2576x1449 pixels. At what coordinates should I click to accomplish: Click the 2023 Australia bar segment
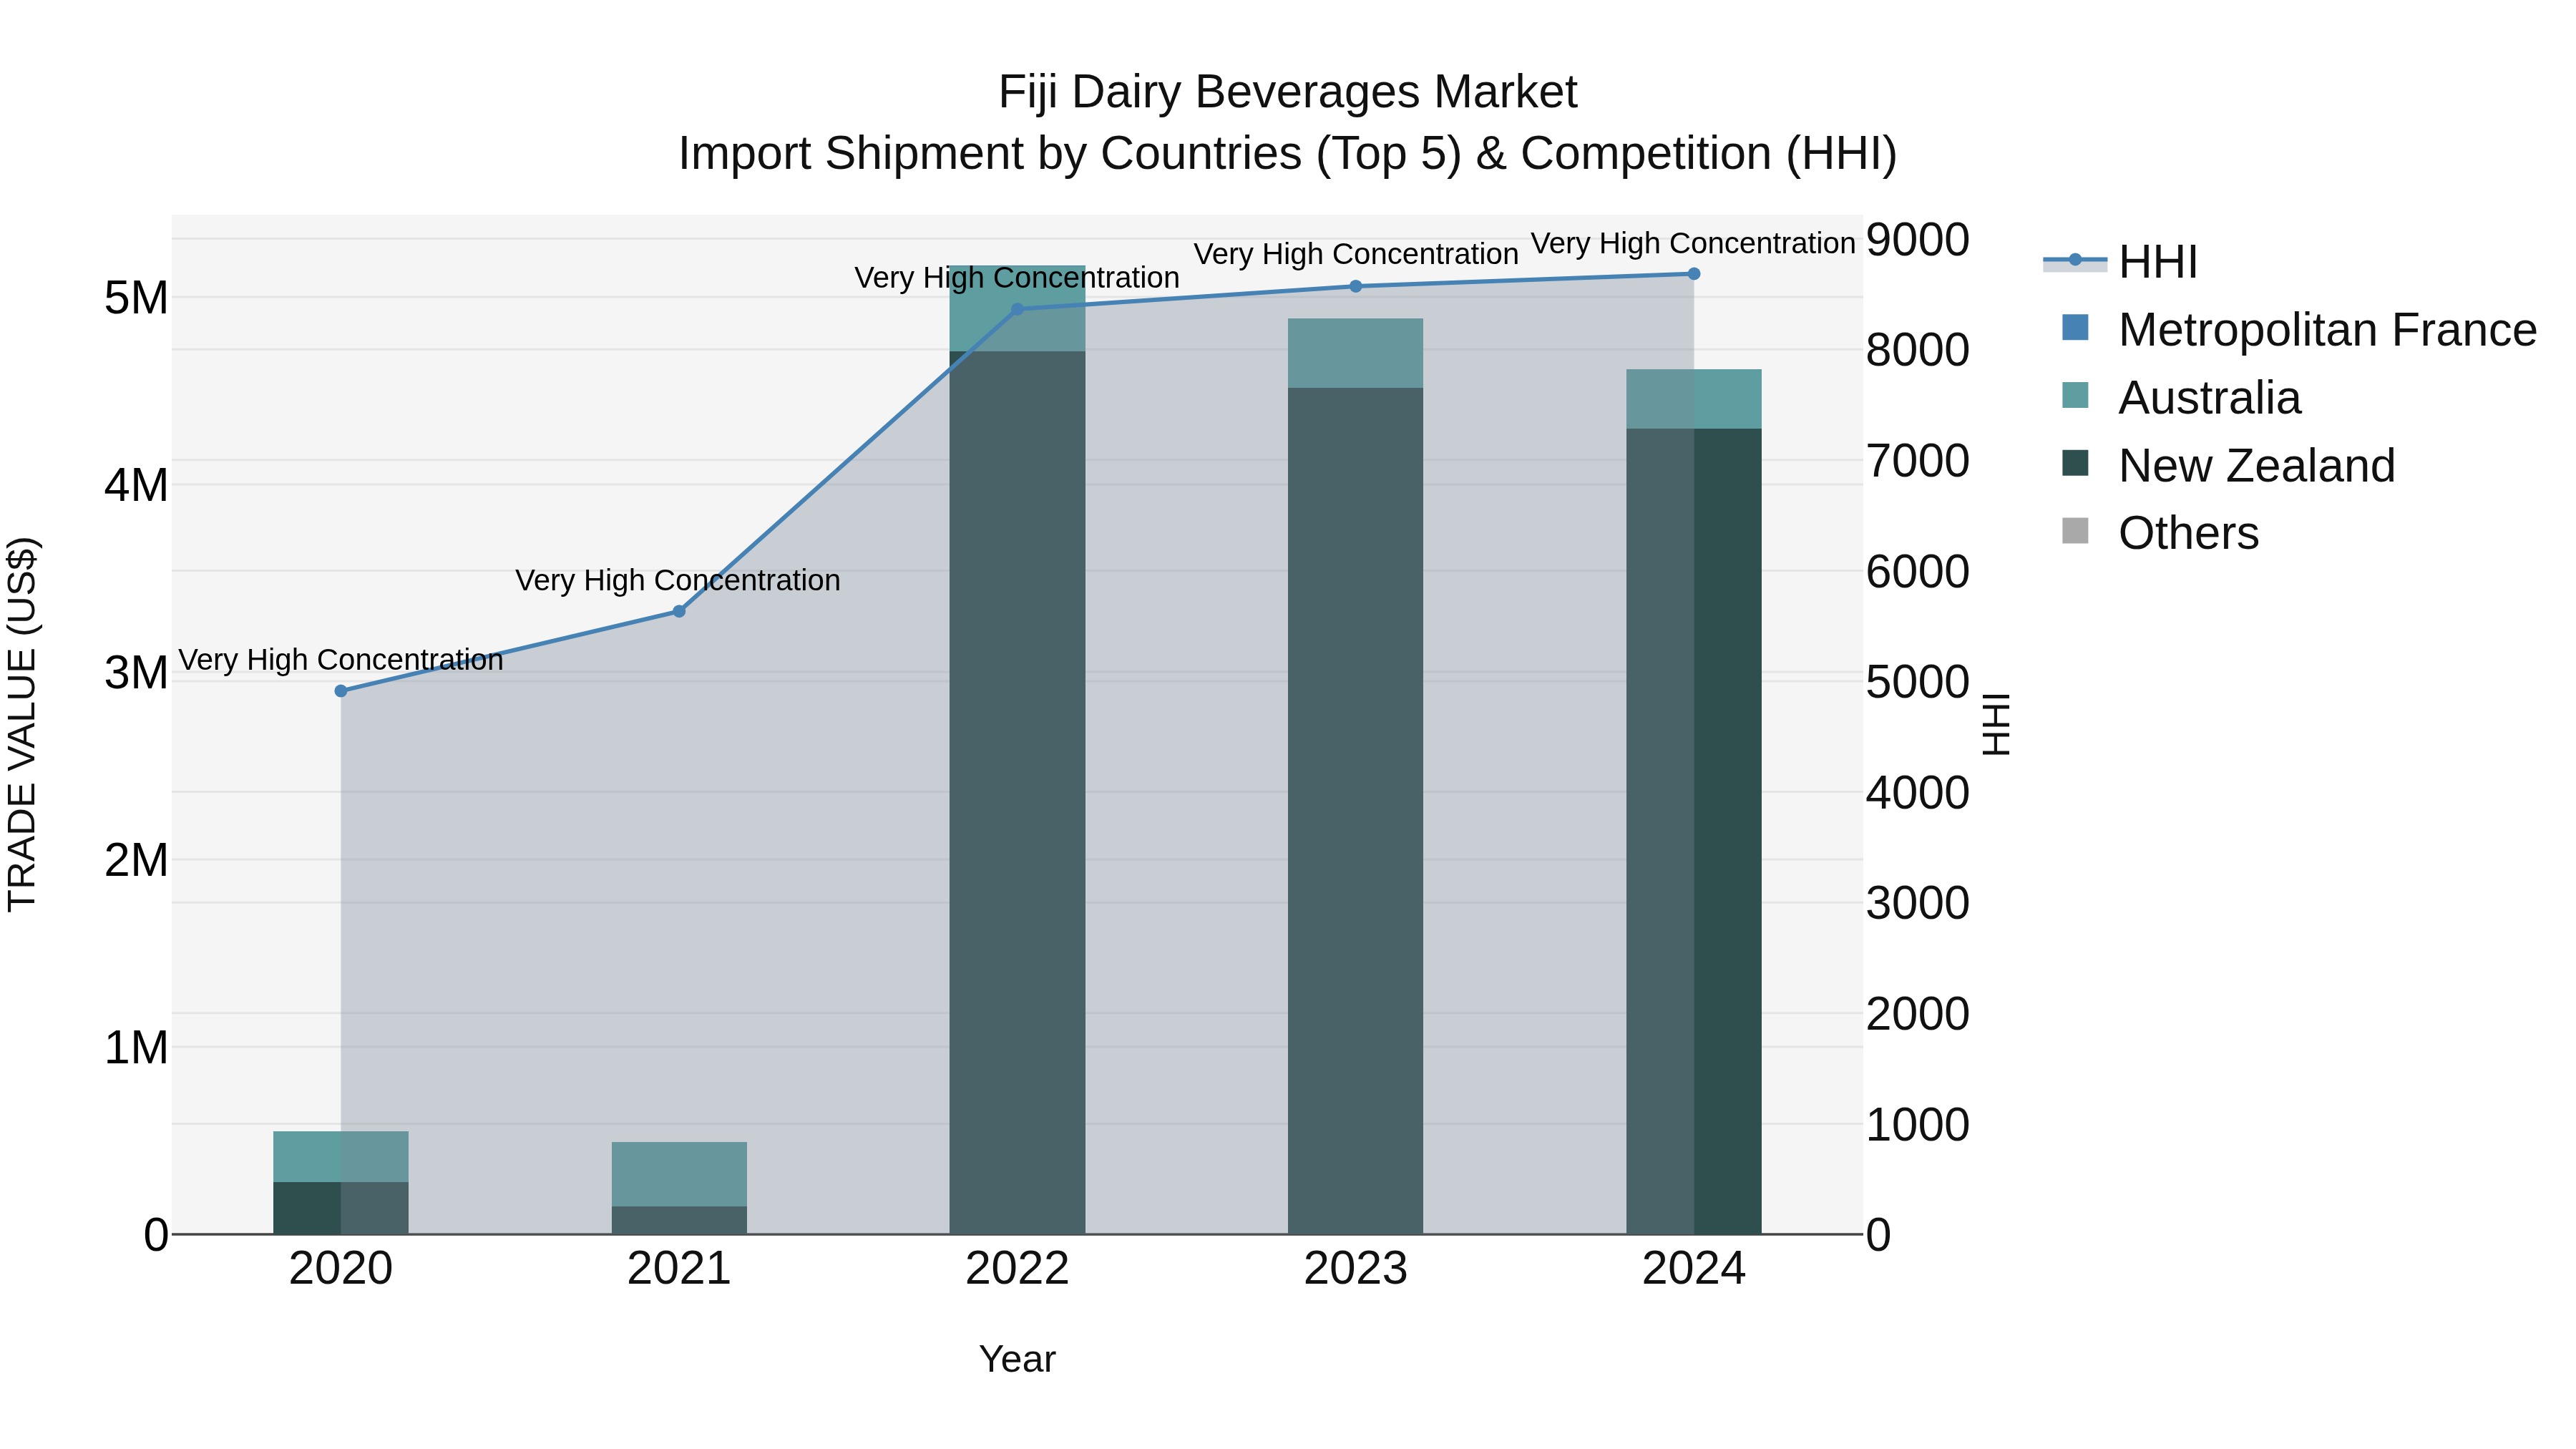coord(1356,353)
